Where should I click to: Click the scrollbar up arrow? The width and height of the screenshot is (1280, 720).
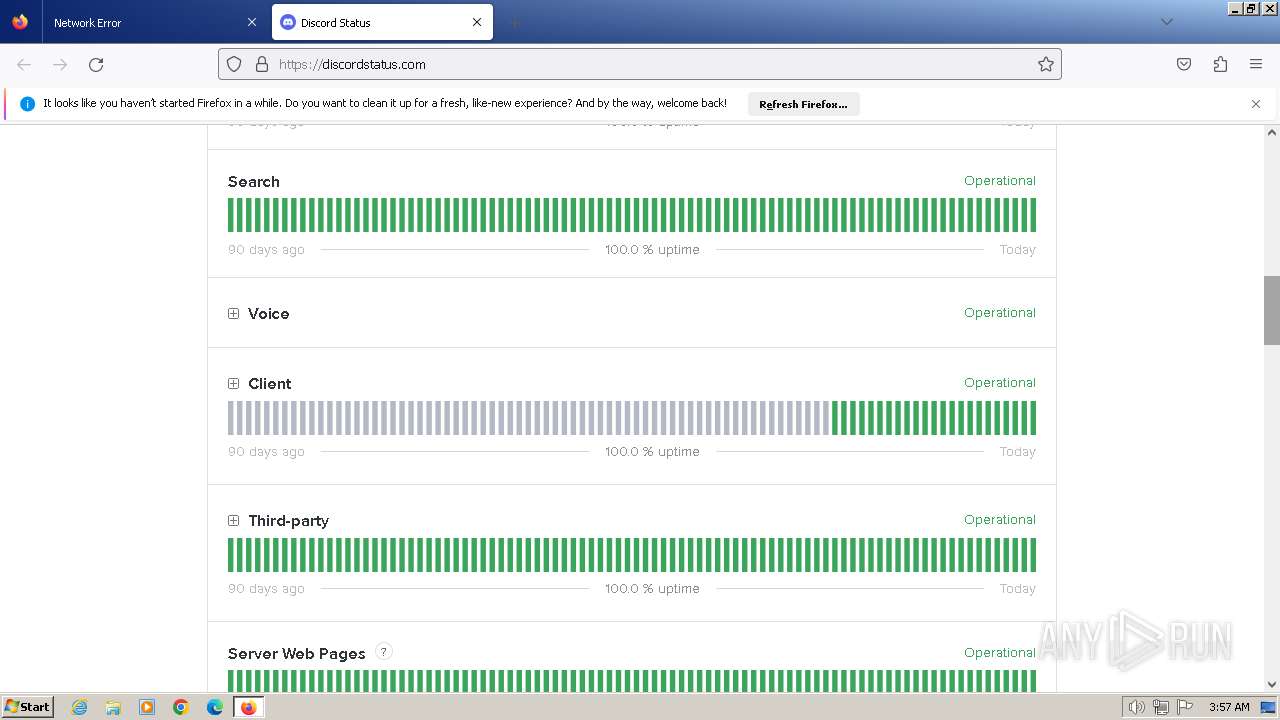[x=1272, y=132]
